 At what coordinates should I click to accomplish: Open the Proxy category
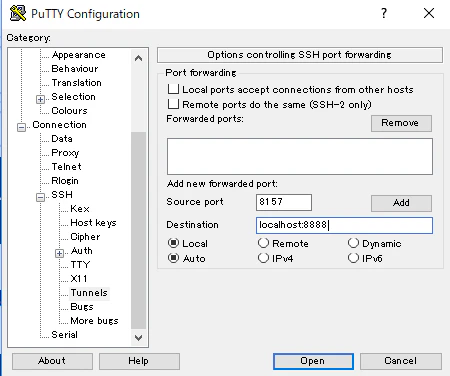pyautogui.click(x=65, y=153)
